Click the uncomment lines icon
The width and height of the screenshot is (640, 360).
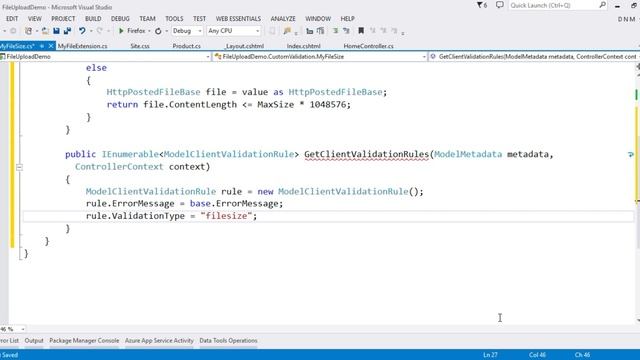pos(346,31)
